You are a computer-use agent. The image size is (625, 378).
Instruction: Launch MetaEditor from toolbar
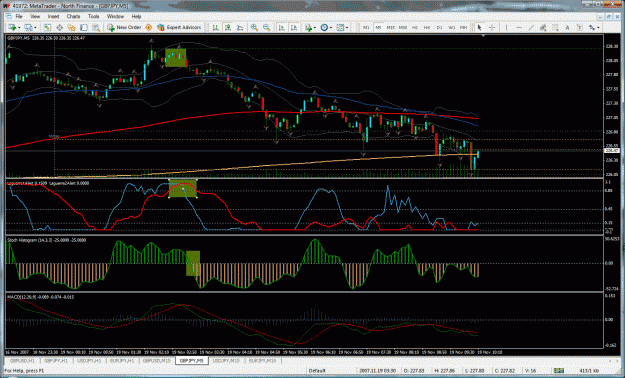[149, 28]
